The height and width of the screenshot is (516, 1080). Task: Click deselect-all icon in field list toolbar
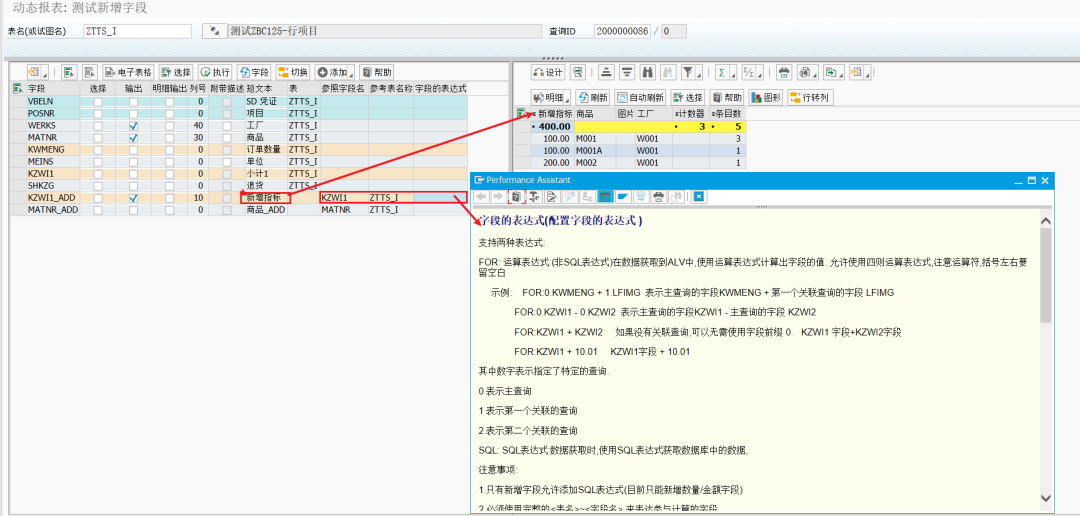[90, 72]
